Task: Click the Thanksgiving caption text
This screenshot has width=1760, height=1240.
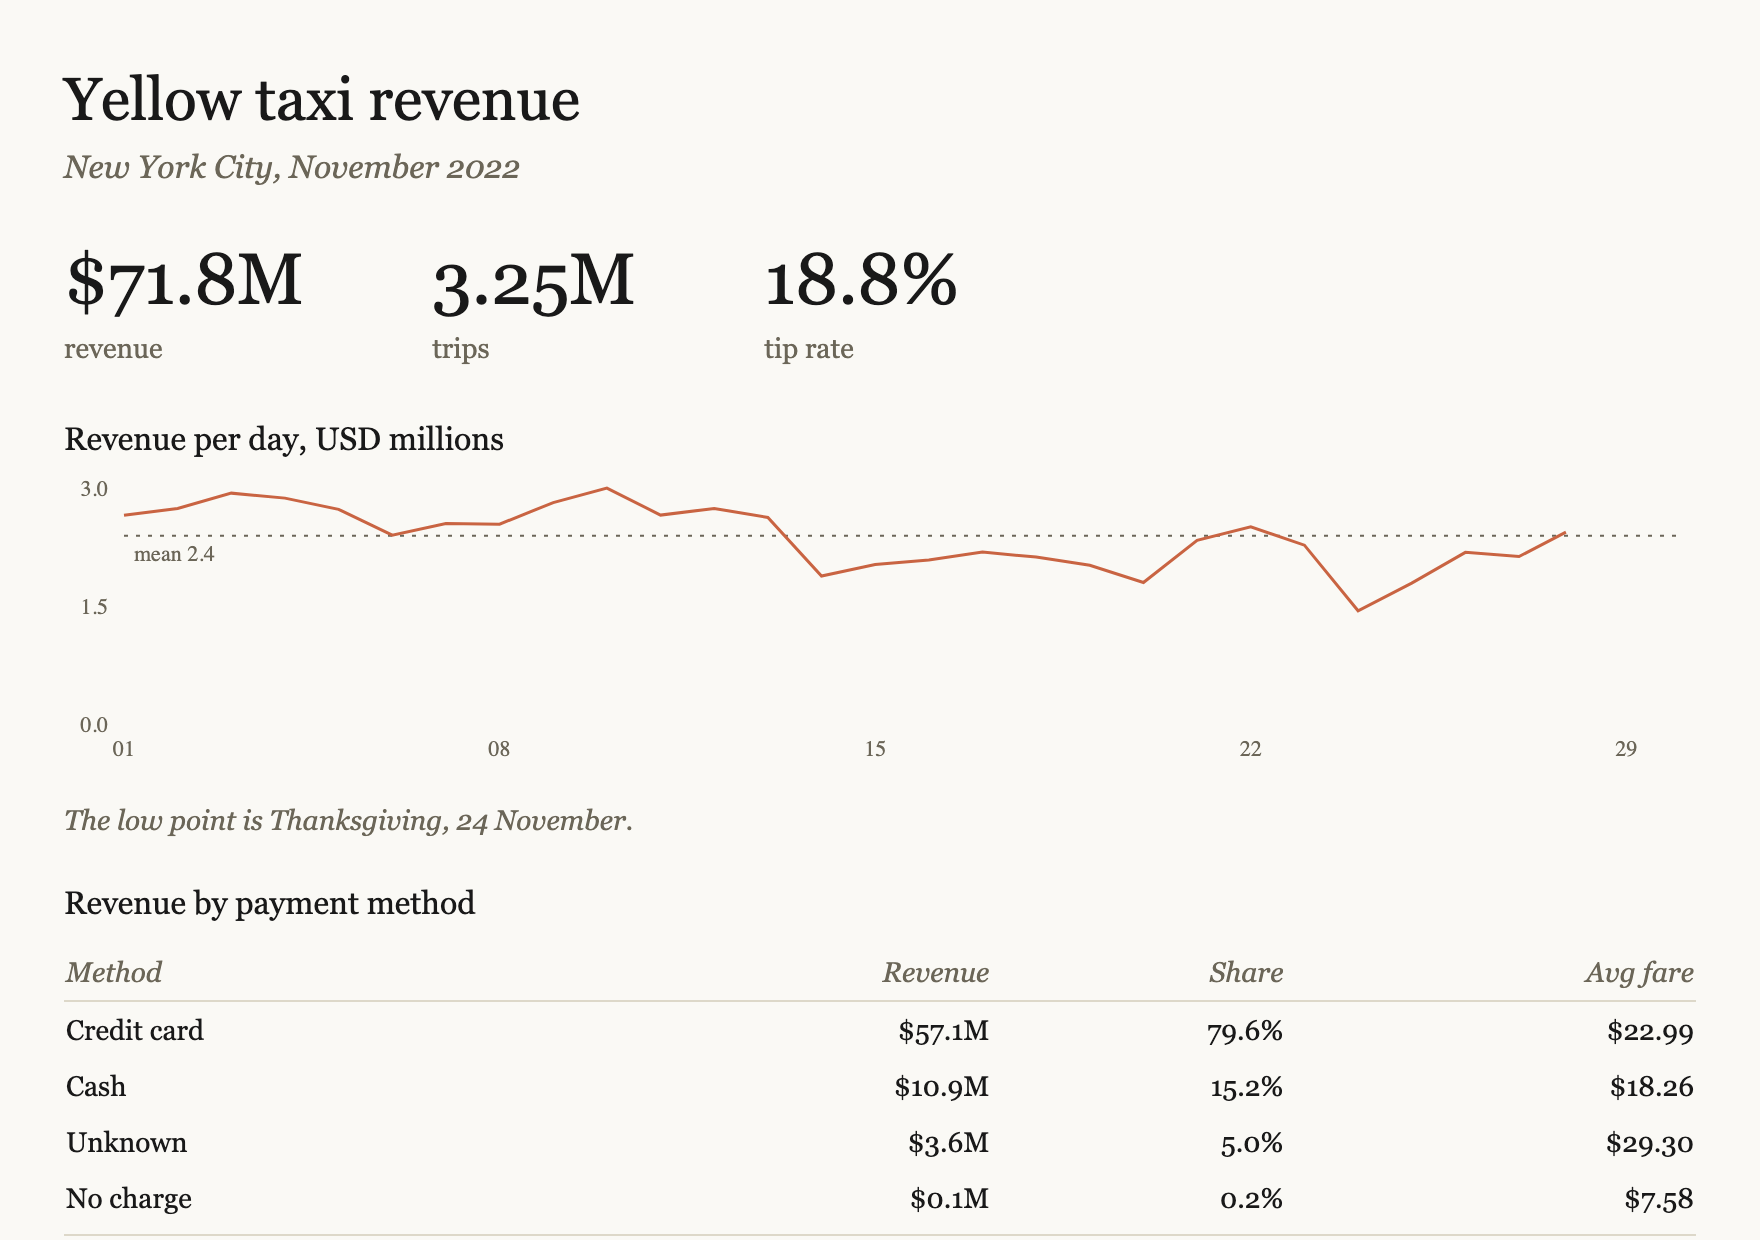Action: point(348,821)
